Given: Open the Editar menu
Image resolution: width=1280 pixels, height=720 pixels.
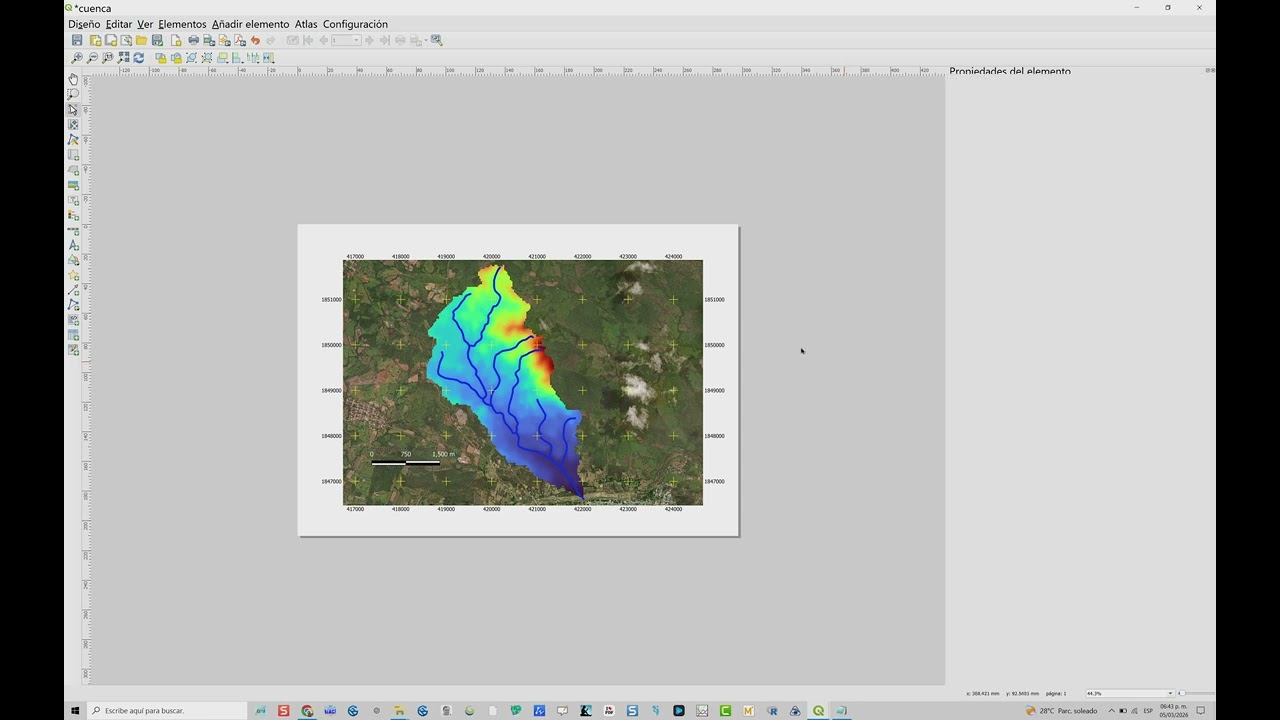Looking at the screenshot, I should coord(118,24).
